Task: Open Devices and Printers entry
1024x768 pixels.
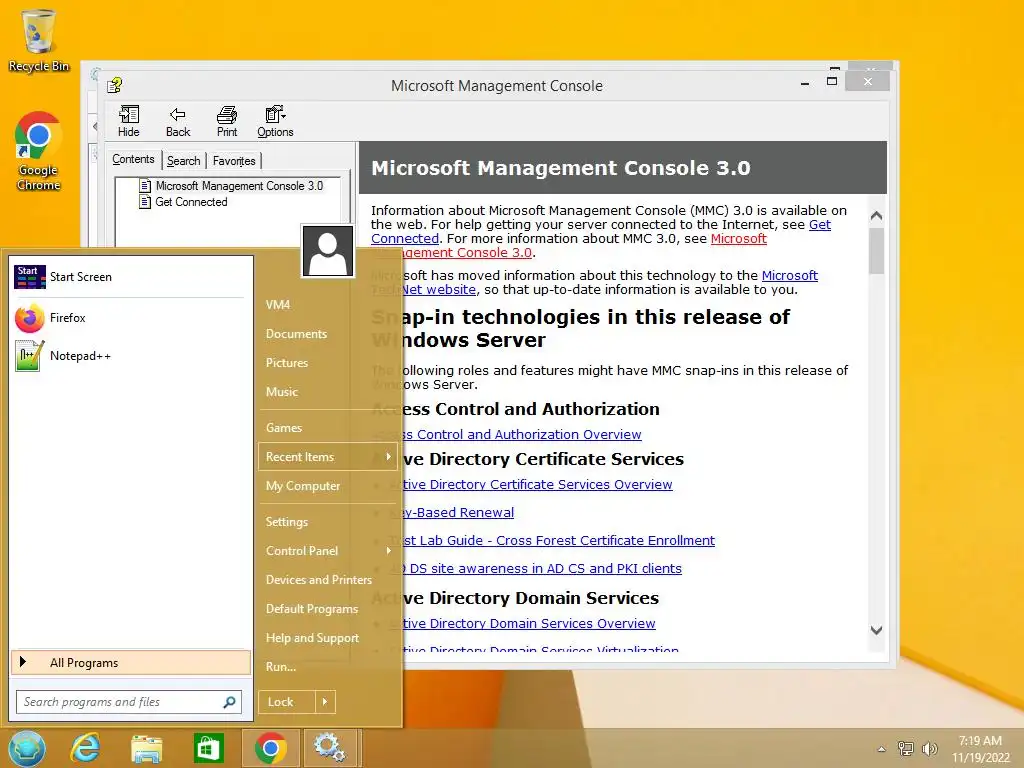Action: pos(319,580)
